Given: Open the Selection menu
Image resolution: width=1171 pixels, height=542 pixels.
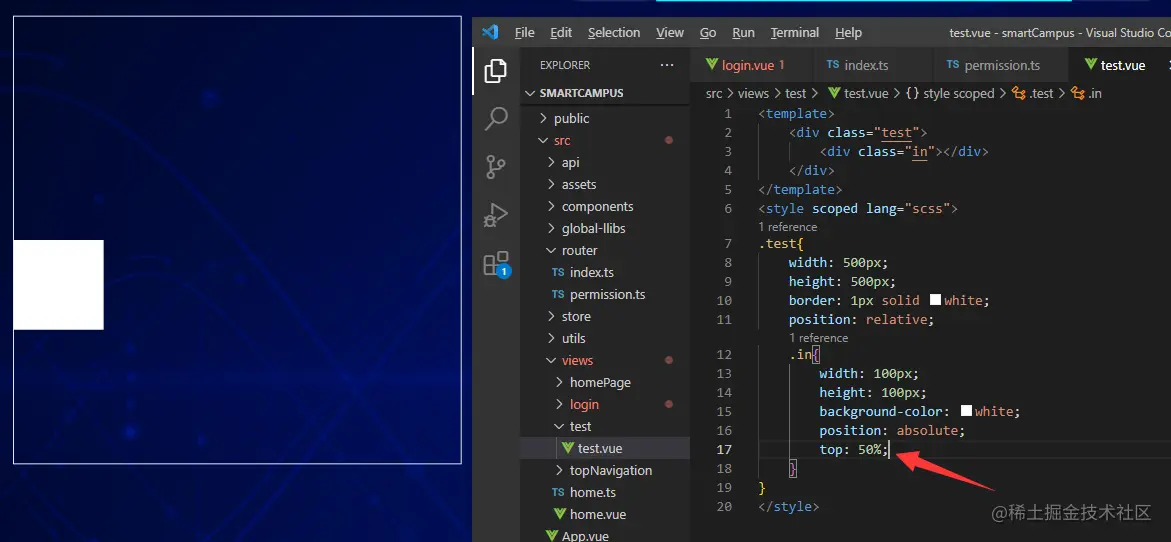Looking at the screenshot, I should [614, 33].
